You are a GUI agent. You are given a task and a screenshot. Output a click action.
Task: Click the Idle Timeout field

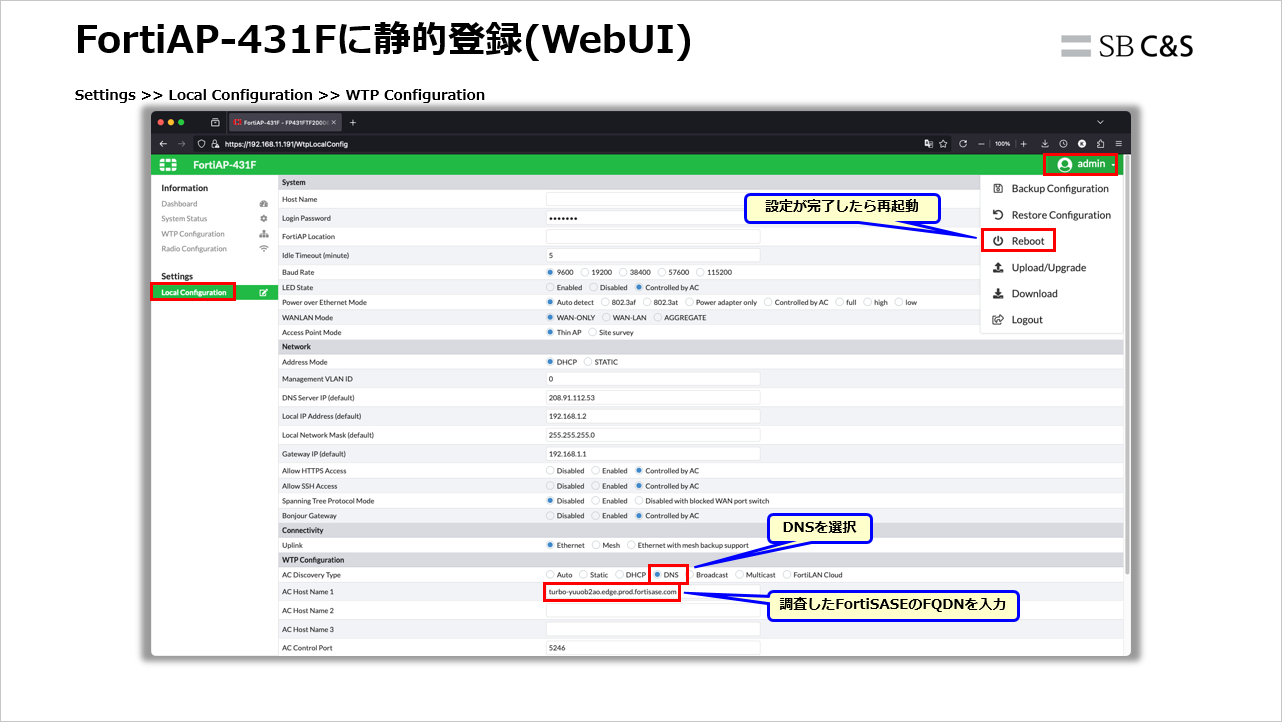653,255
